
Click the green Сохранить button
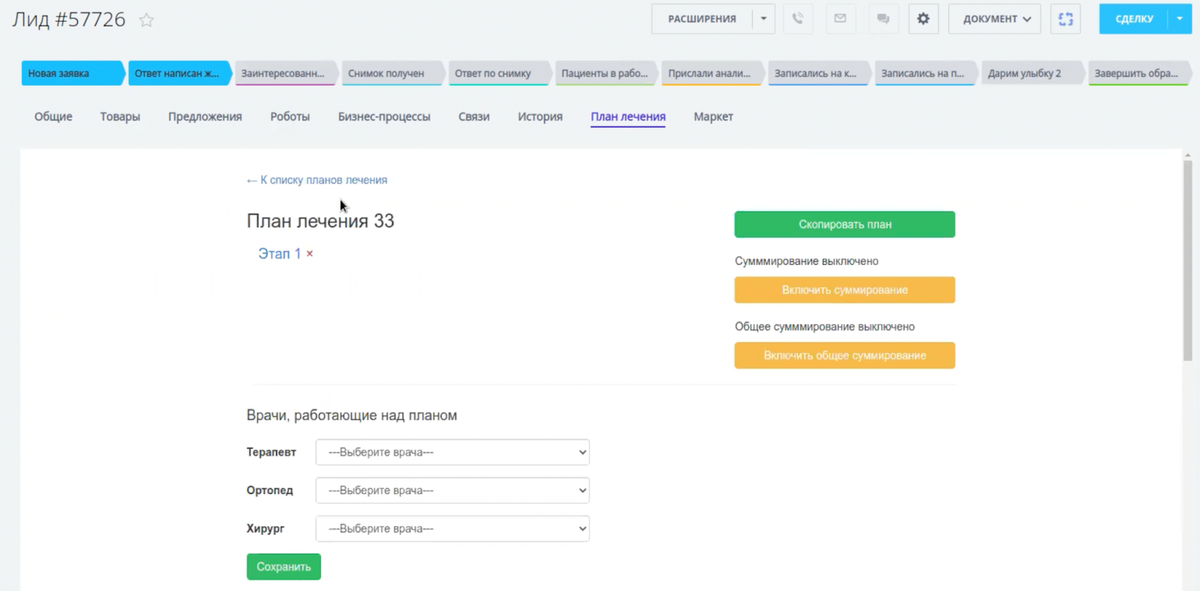pyautogui.click(x=283, y=566)
